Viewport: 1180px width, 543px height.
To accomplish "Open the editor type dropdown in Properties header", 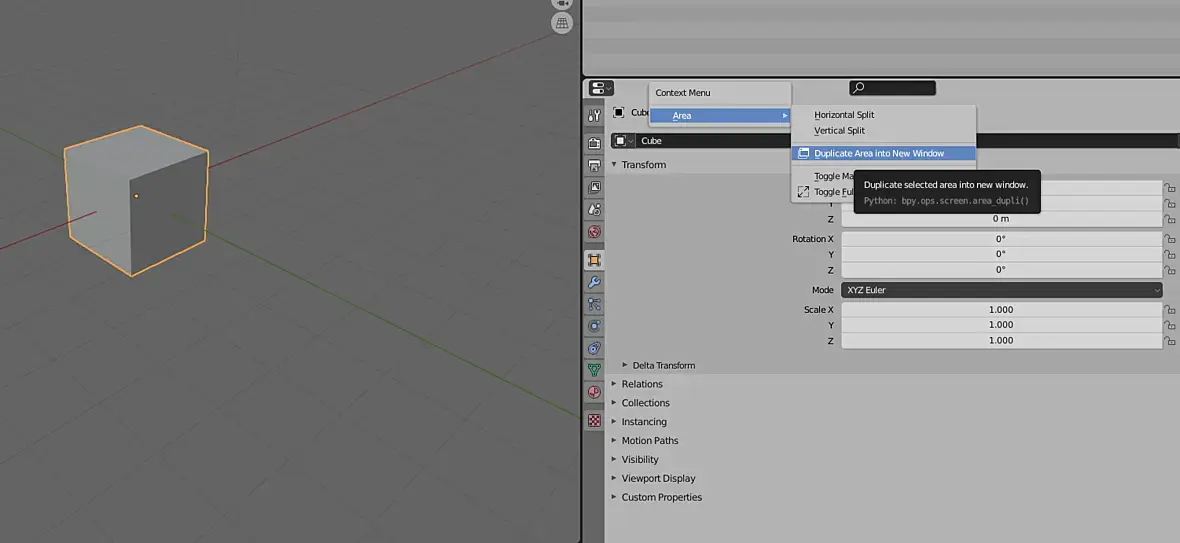I will (601, 89).
